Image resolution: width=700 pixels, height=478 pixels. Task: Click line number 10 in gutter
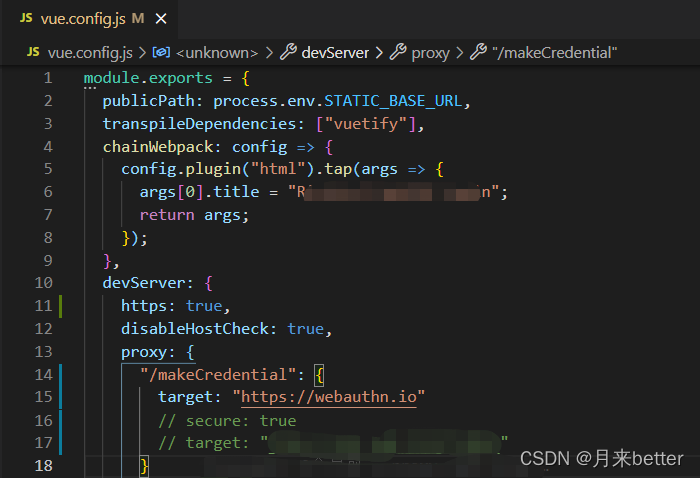[44, 283]
